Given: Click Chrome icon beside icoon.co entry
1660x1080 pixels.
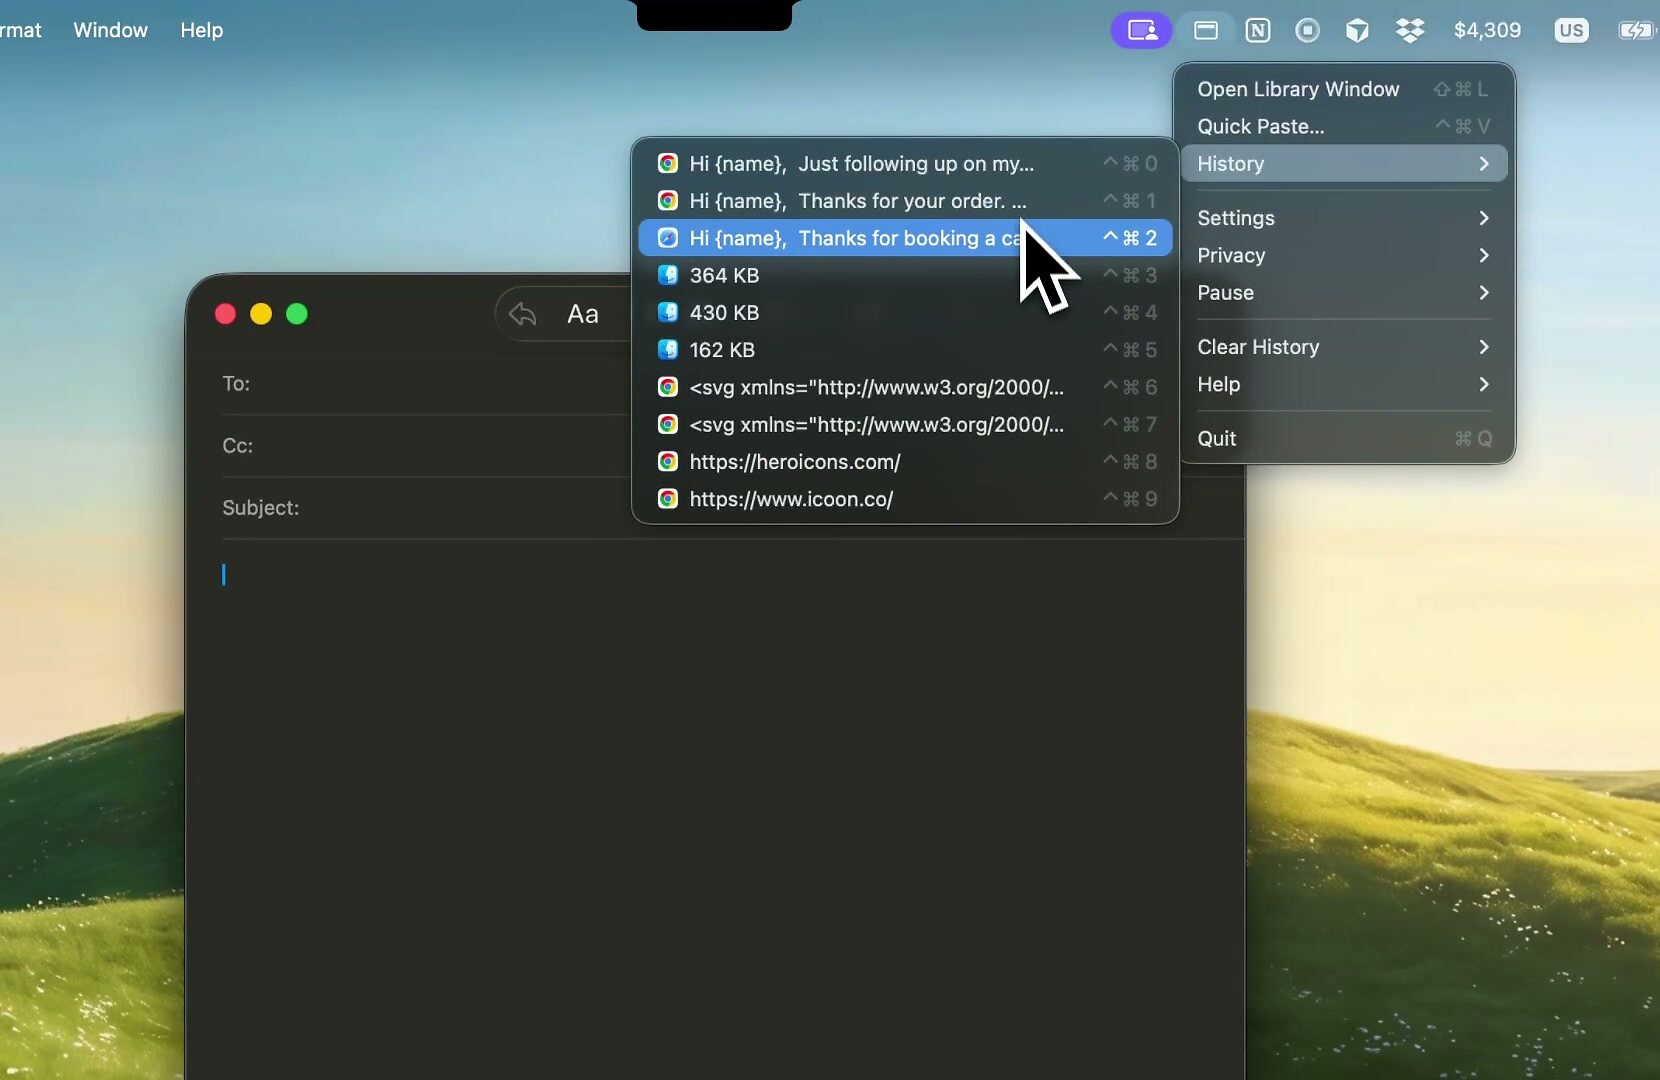Looking at the screenshot, I should pyautogui.click(x=668, y=498).
